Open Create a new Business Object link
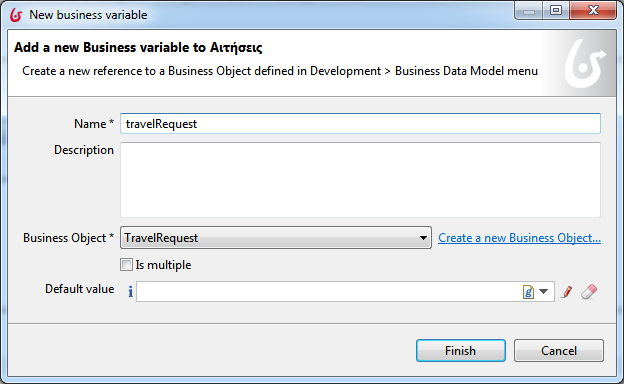The height and width of the screenshot is (384, 624). coord(519,238)
